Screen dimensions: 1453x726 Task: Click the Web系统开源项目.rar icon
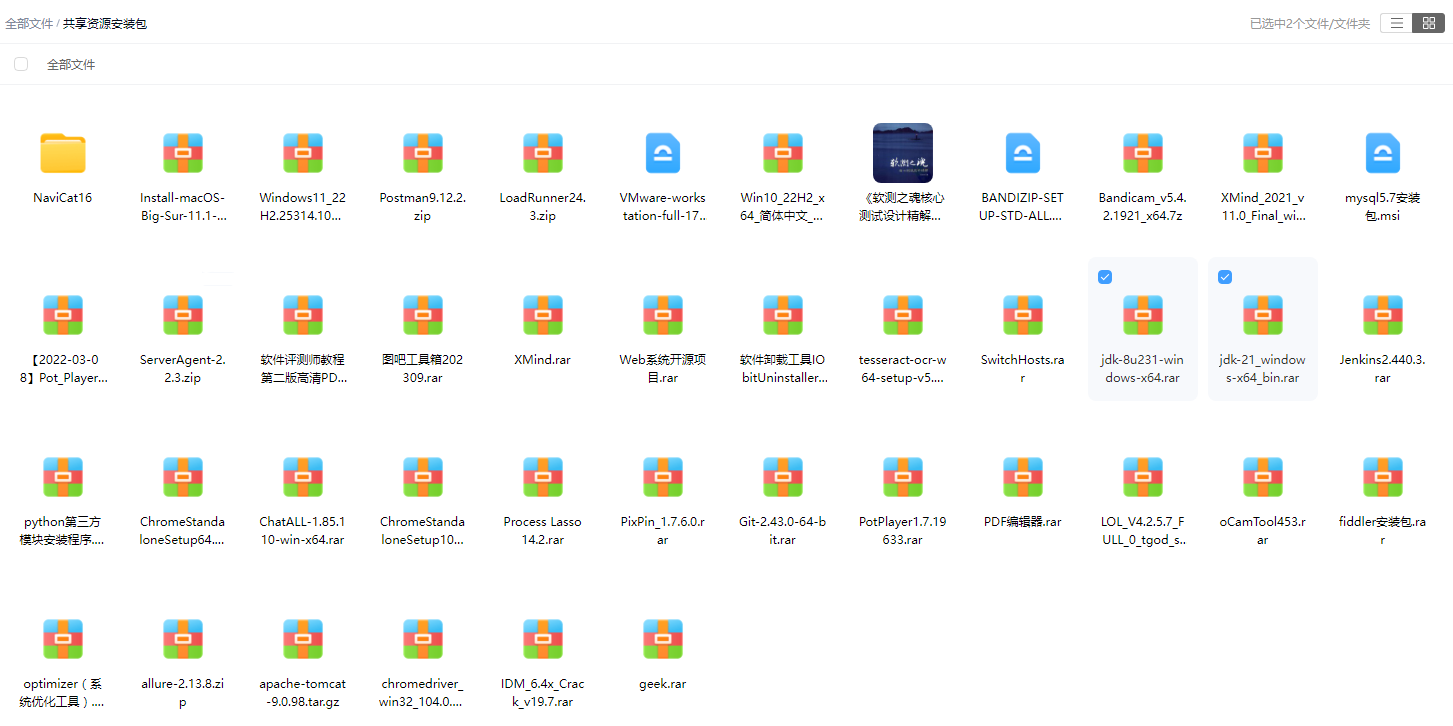point(662,315)
